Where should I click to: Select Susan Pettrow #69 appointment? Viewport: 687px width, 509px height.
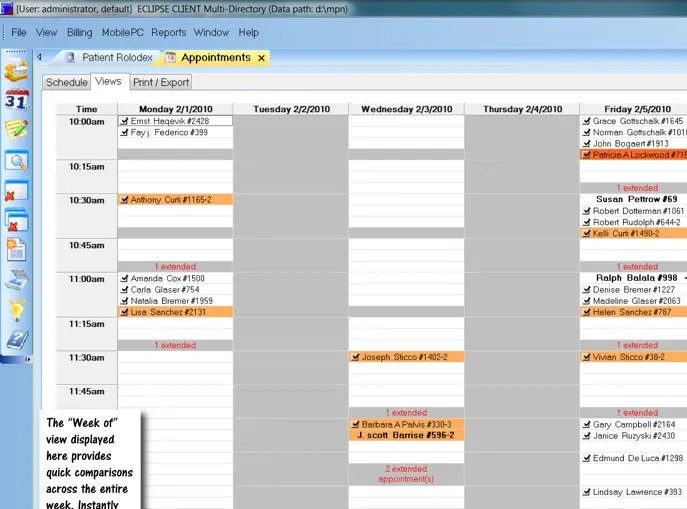pyautogui.click(x=636, y=199)
